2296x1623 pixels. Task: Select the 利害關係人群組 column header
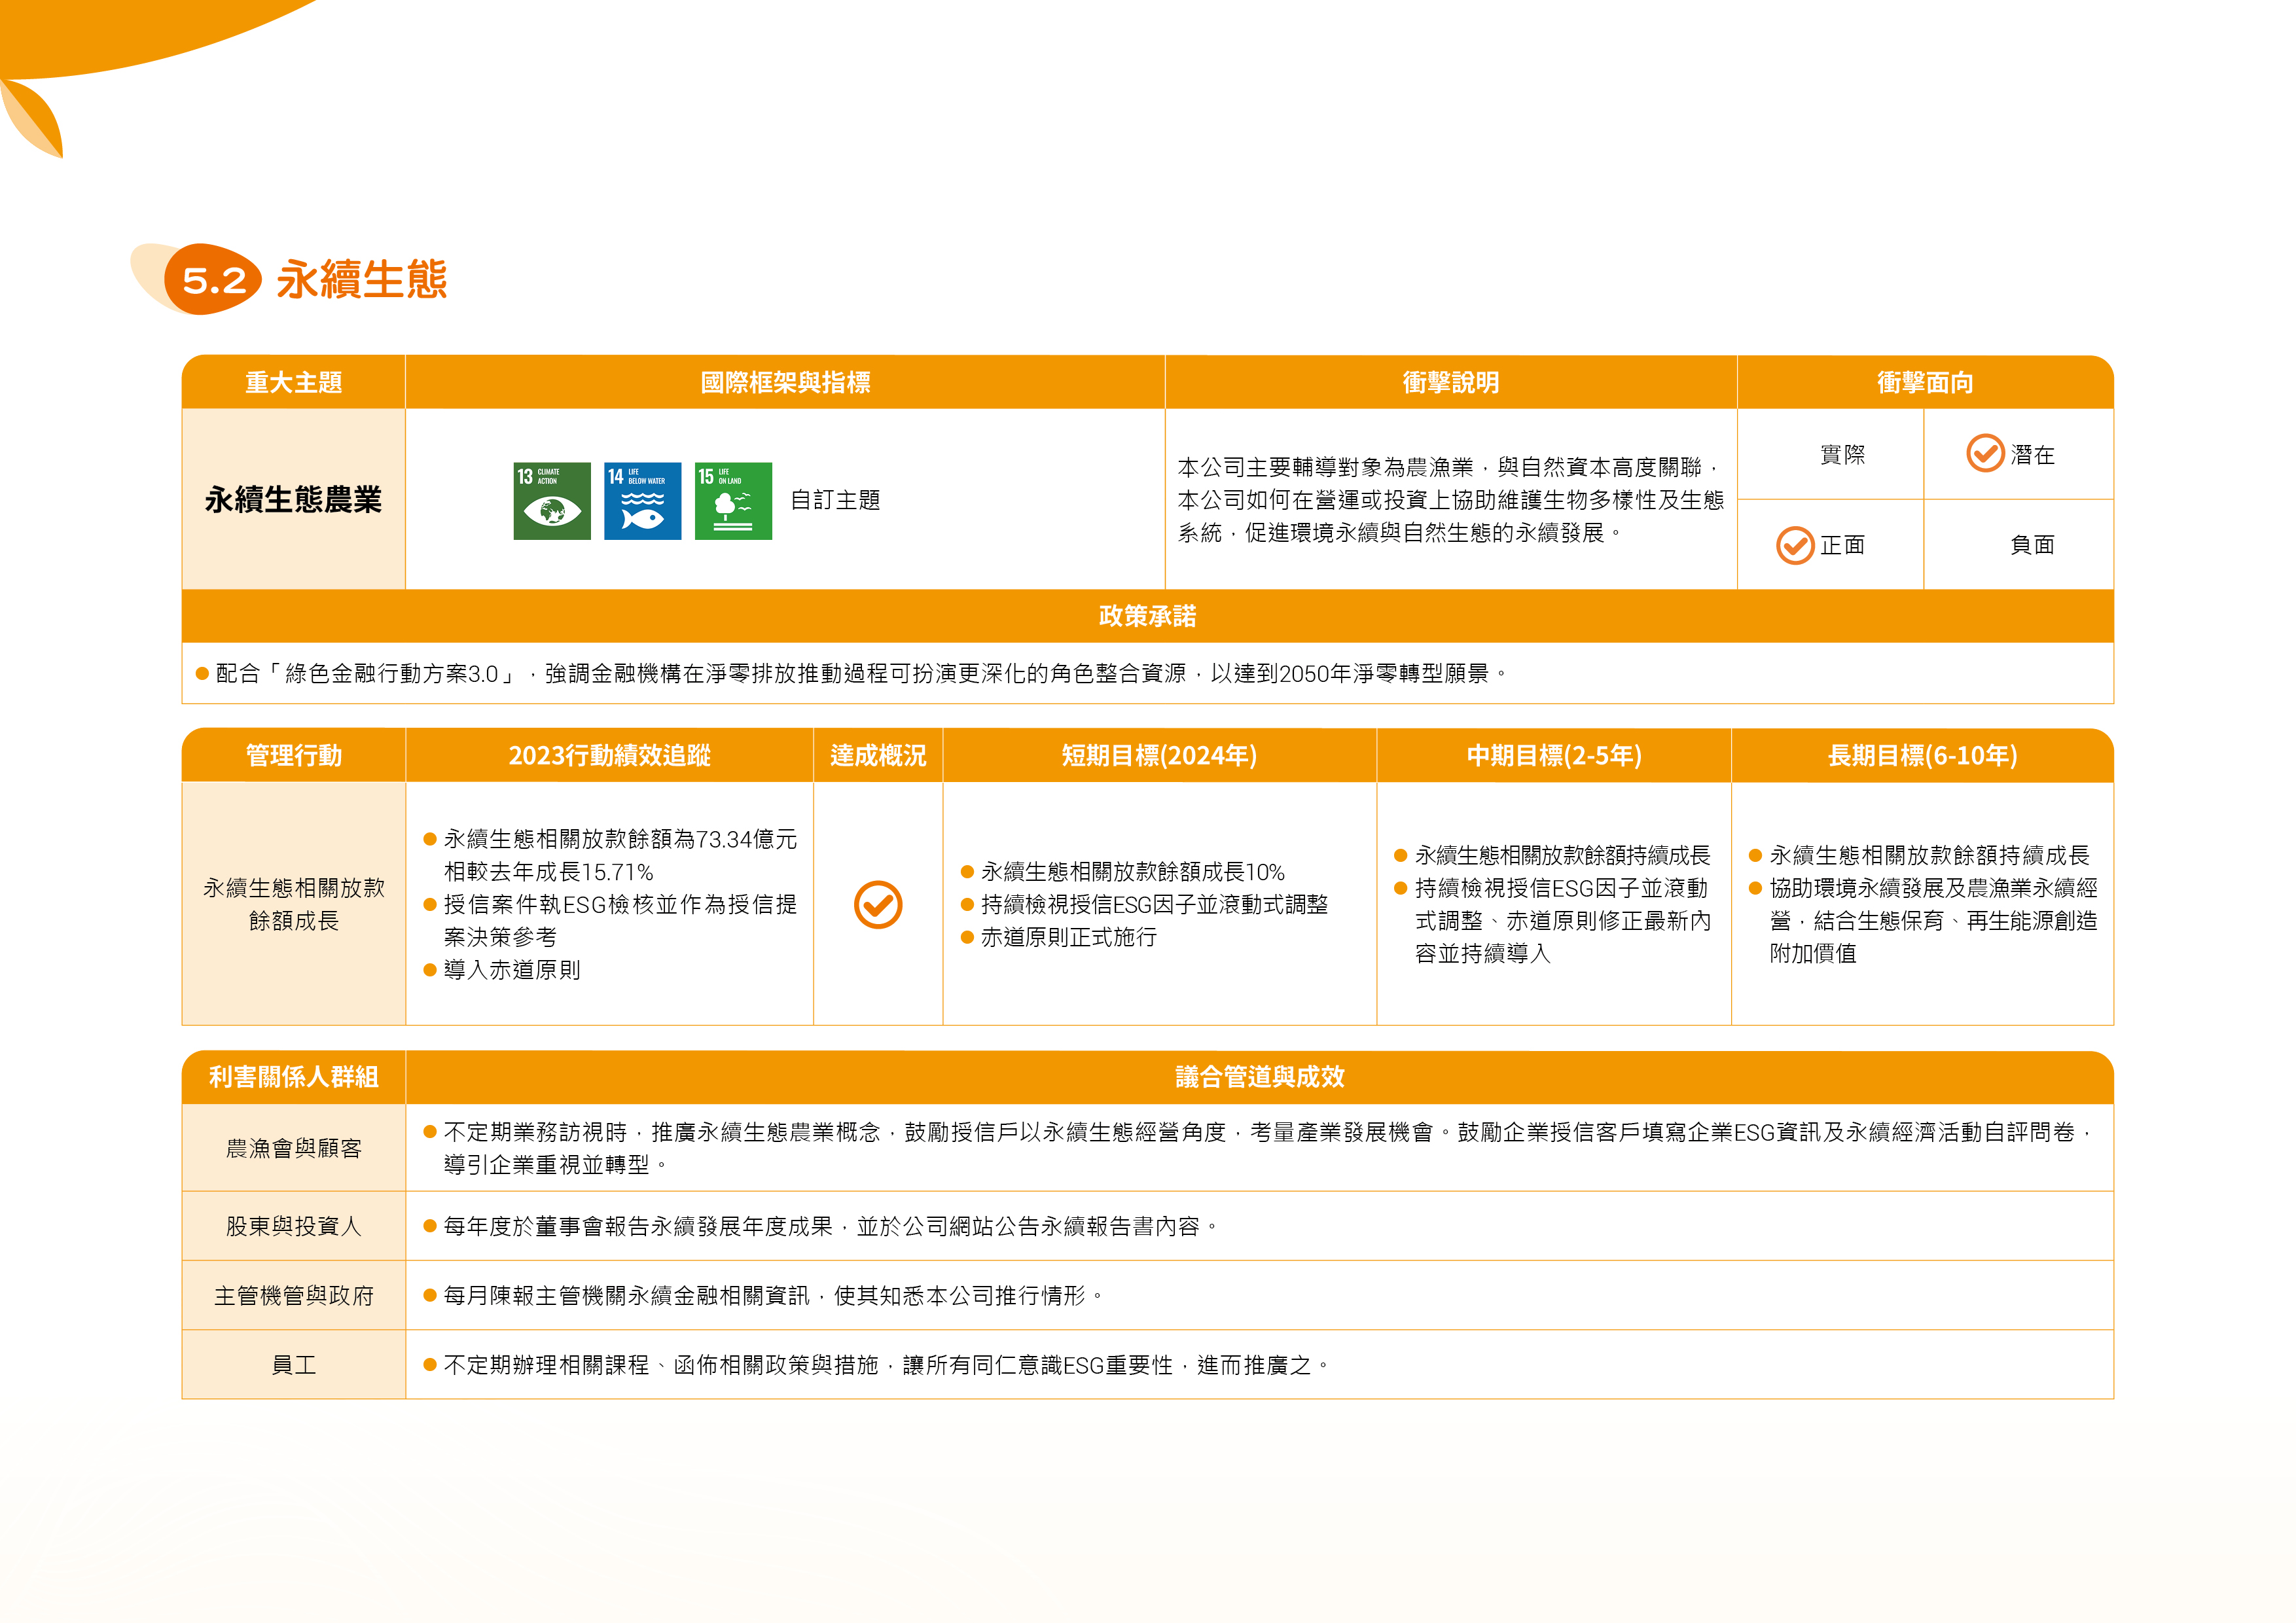(293, 1077)
